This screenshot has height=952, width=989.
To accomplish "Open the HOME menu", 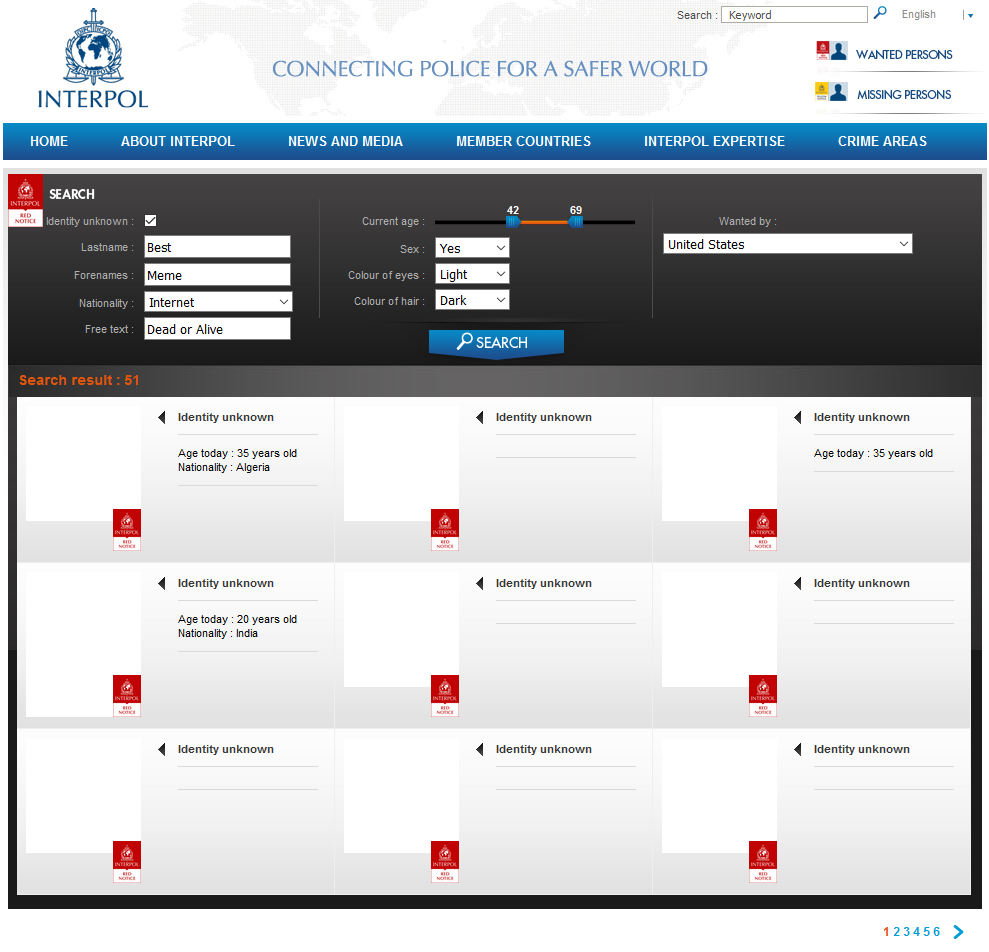I will click(x=49, y=141).
